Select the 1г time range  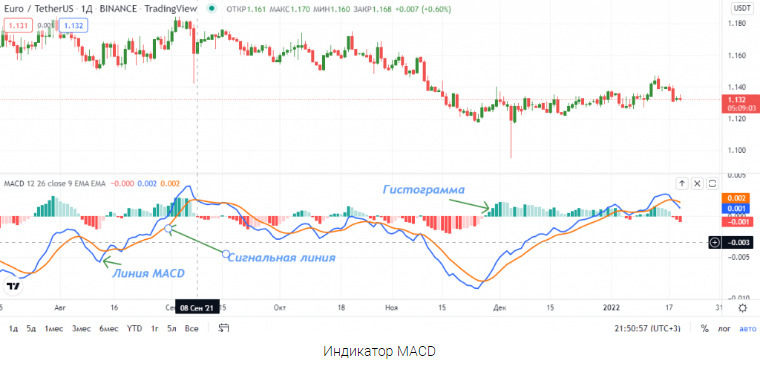pos(155,329)
